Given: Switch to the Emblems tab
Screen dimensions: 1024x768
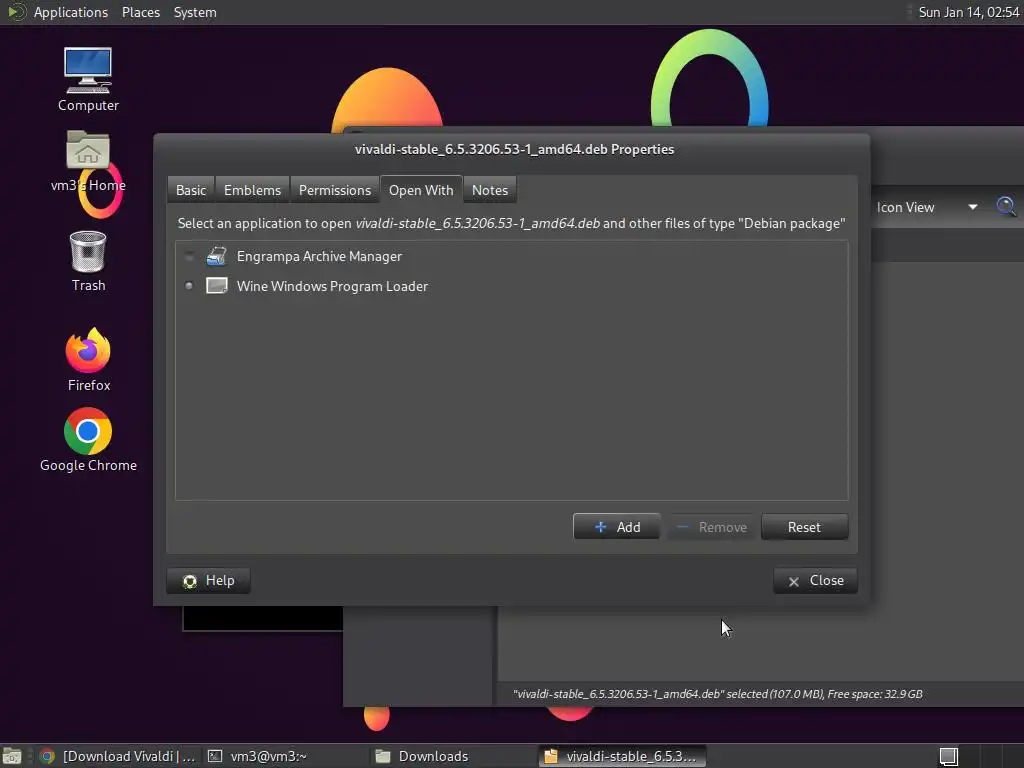Looking at the screenshot, I should click(252, 190).
